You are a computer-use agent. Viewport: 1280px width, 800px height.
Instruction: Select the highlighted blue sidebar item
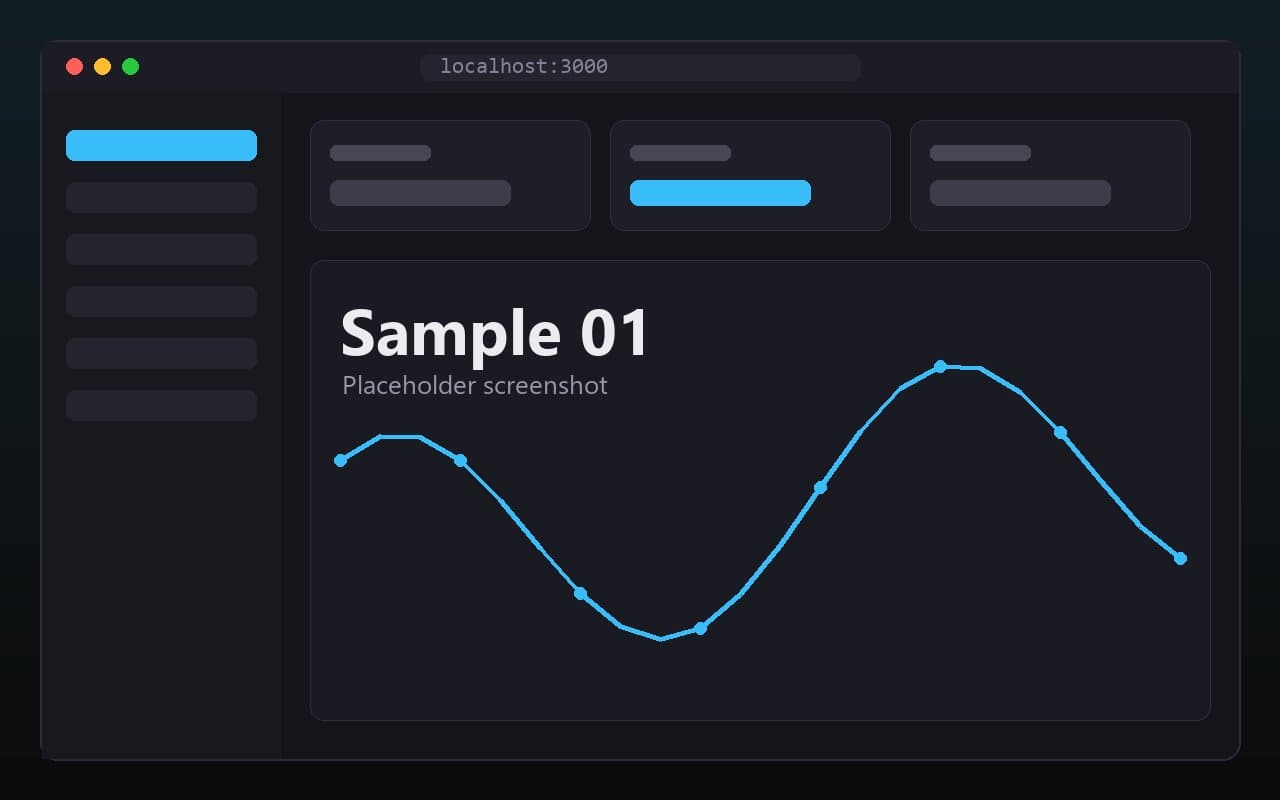click(x=161, y=145)
